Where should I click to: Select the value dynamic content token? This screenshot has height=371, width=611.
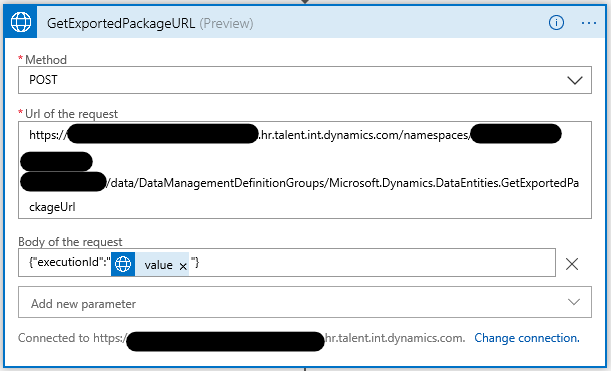click(150, 264)
